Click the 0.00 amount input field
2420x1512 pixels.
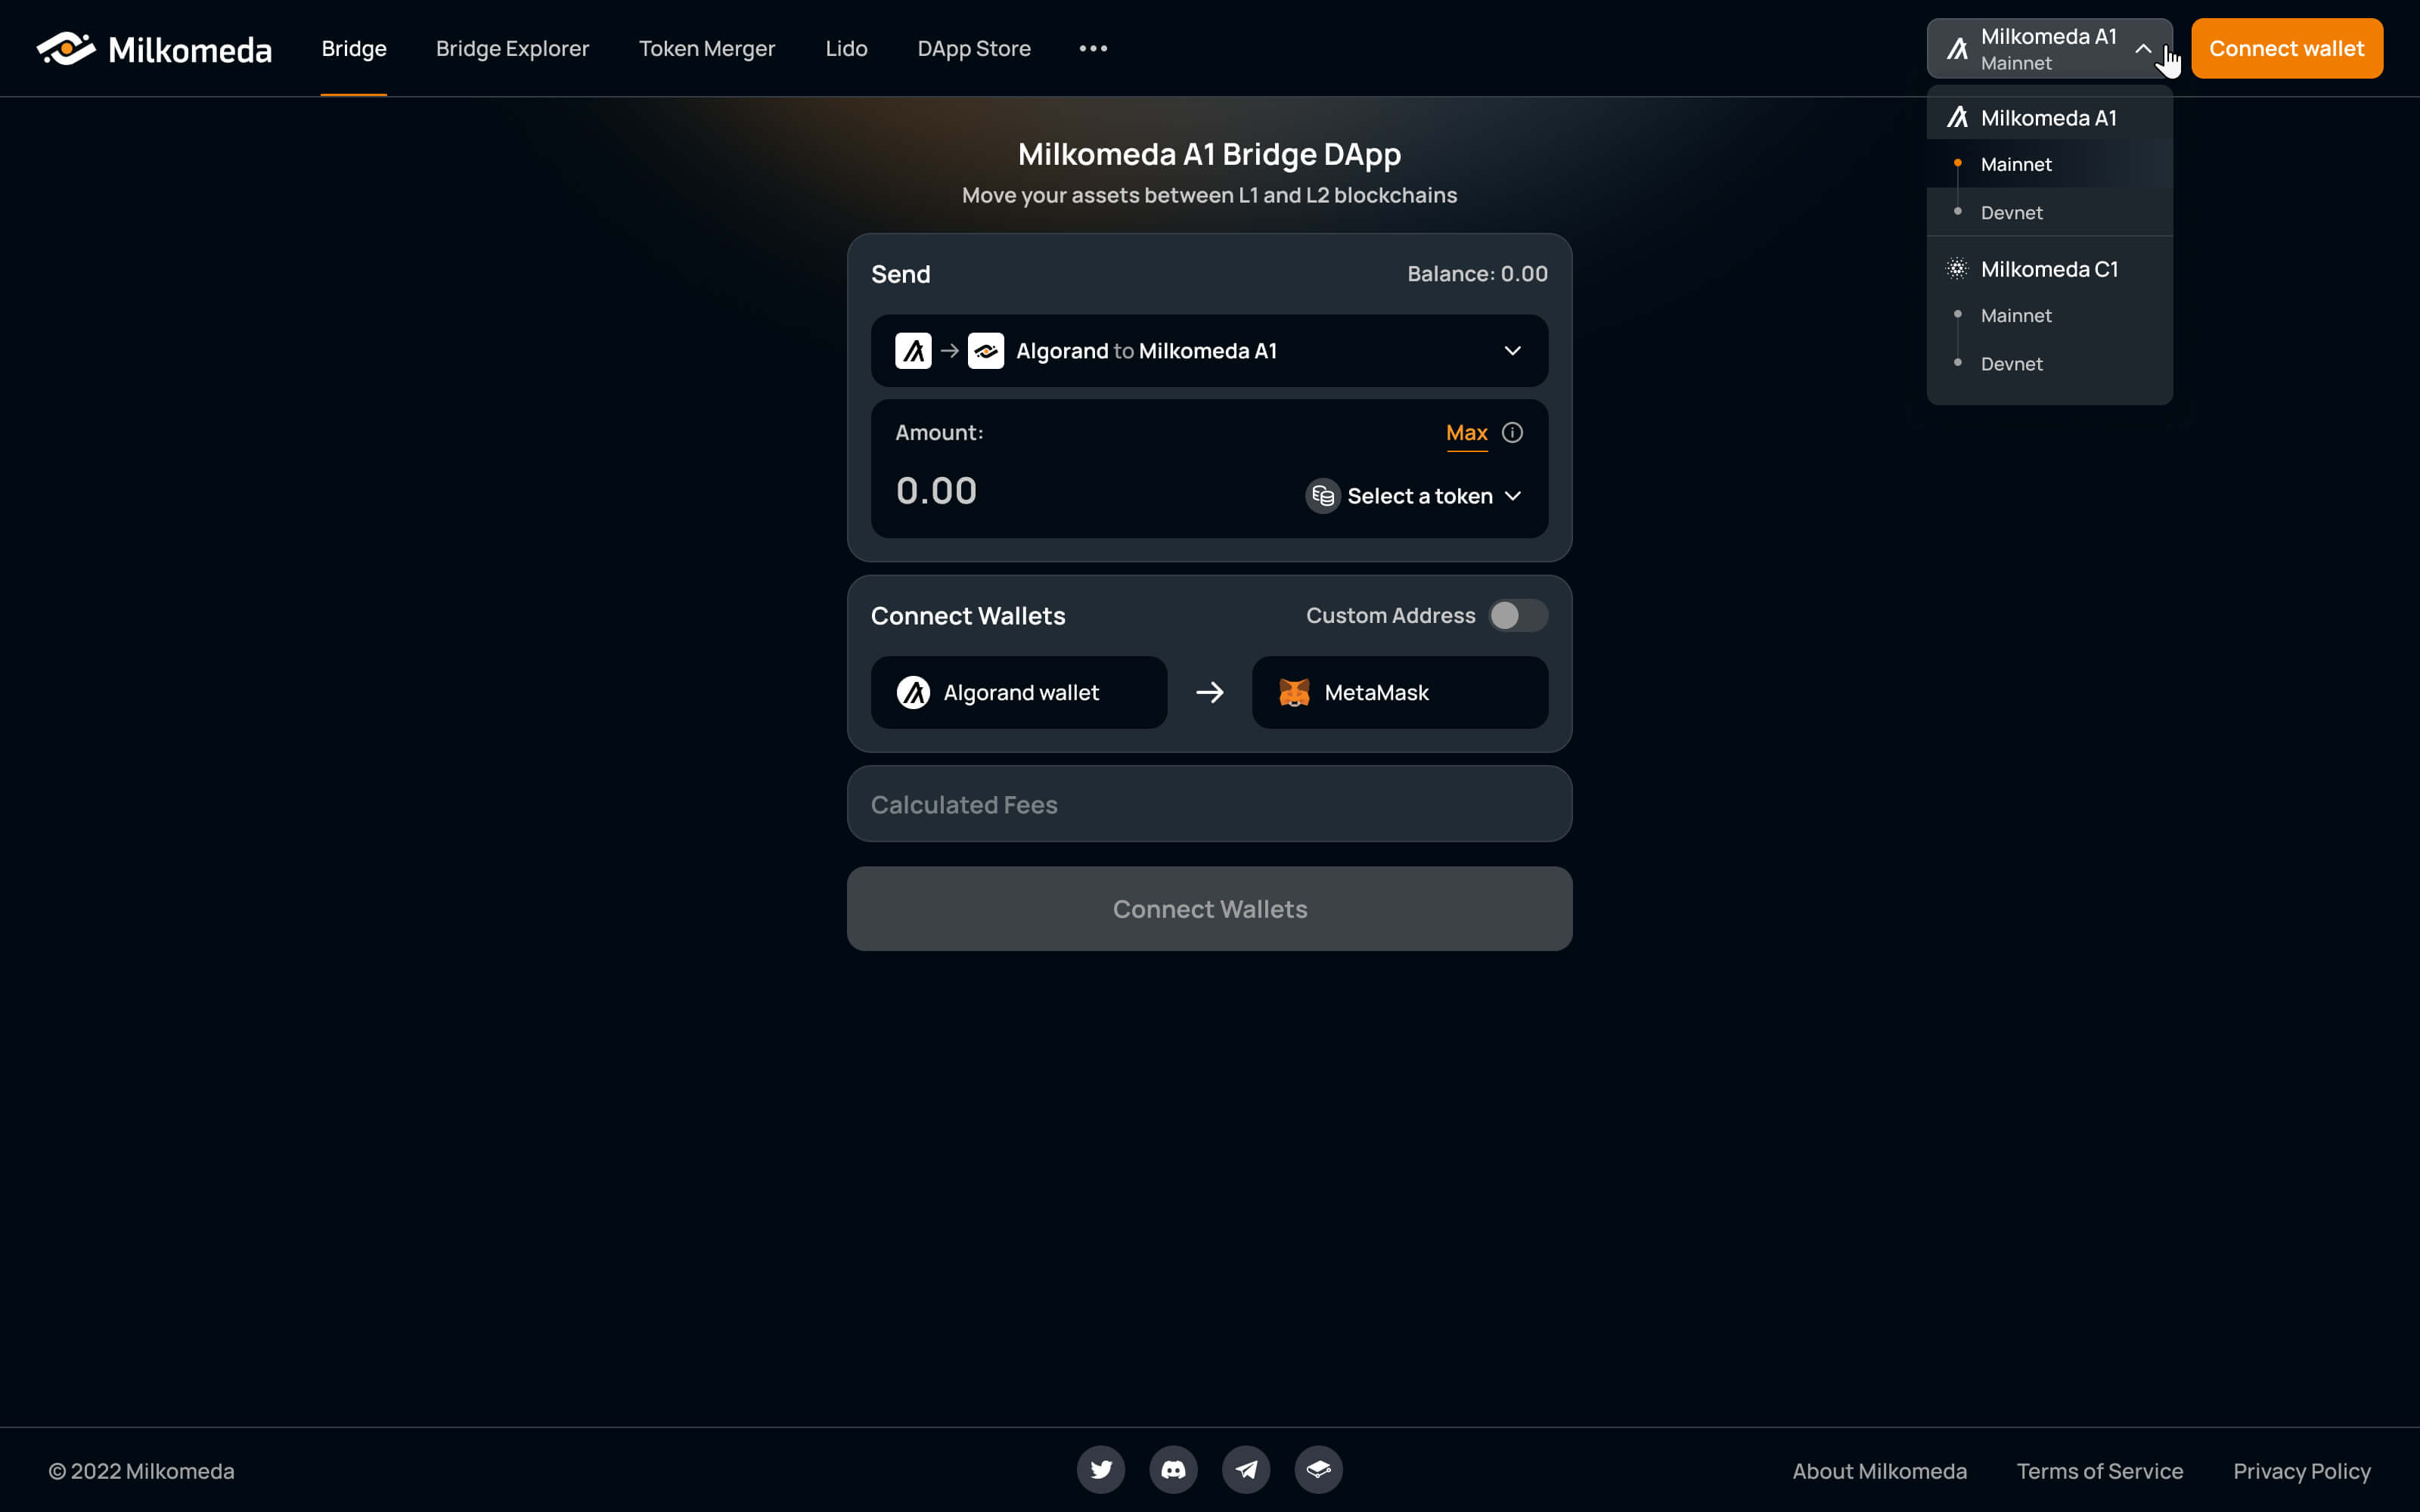pos(1050,491)
